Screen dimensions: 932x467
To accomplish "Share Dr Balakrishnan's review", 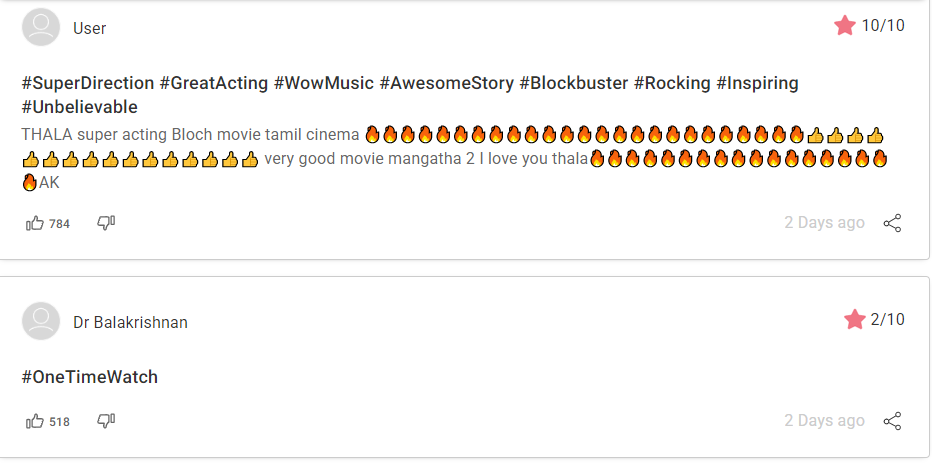I will coord(892,421).
